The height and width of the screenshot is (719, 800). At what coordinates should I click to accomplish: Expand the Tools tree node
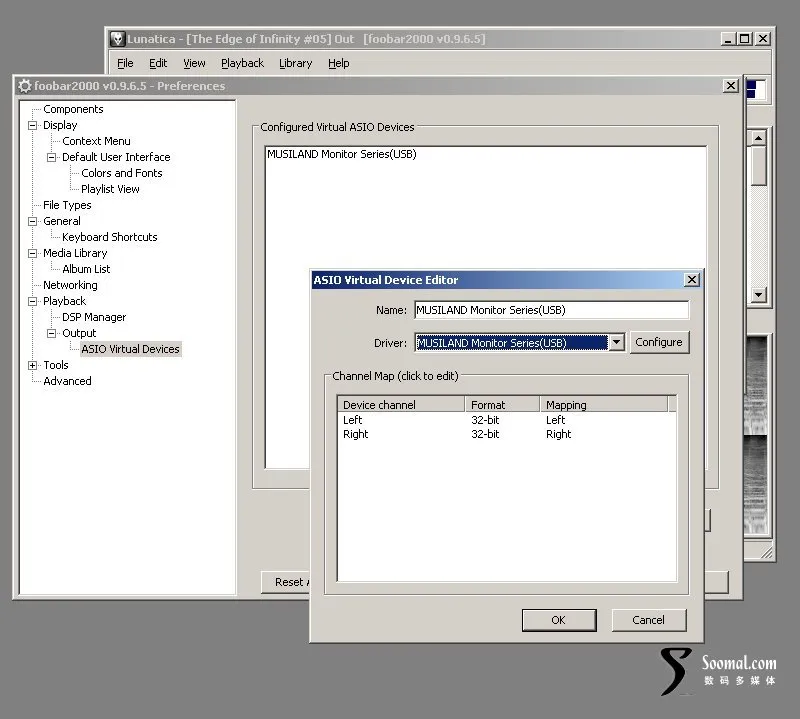33,365
